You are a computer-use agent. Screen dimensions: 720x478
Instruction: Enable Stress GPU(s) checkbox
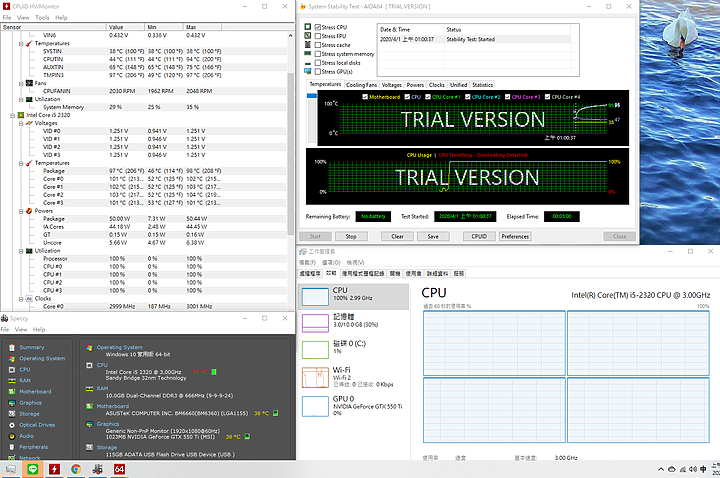318,72
